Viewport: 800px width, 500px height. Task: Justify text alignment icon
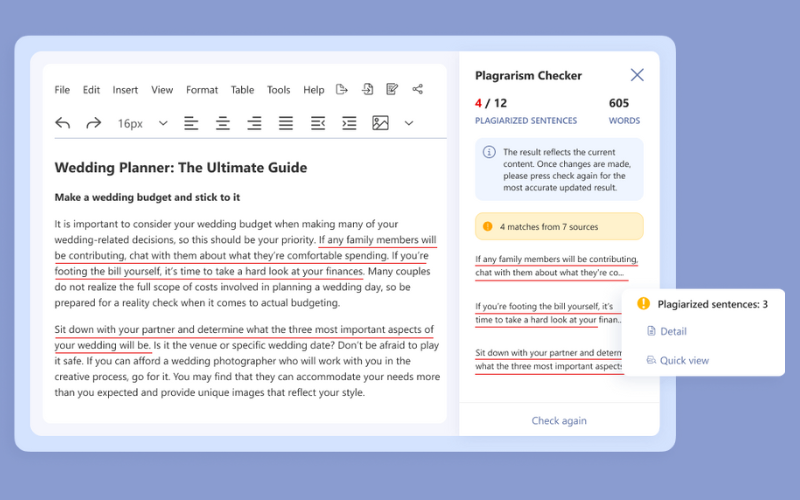click(x=286, y=123)
